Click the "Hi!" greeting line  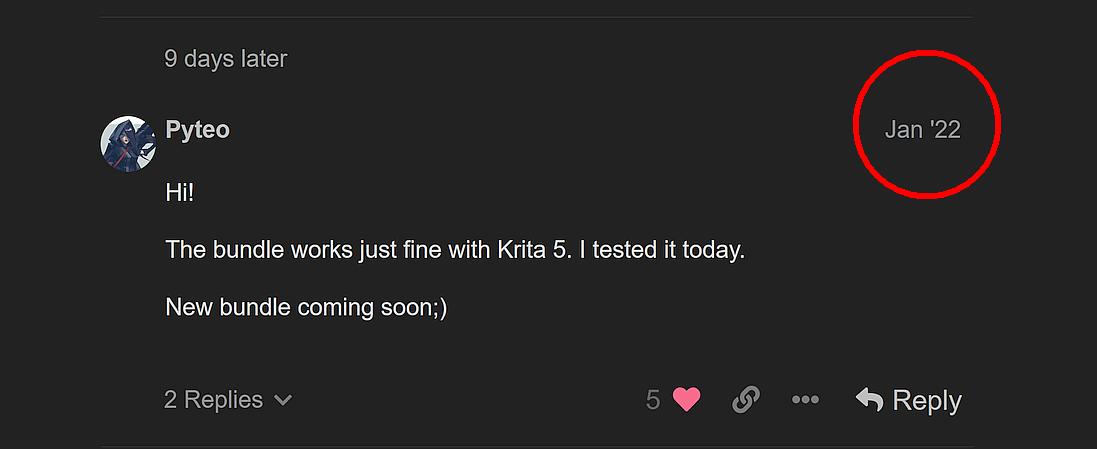(179, 192)
